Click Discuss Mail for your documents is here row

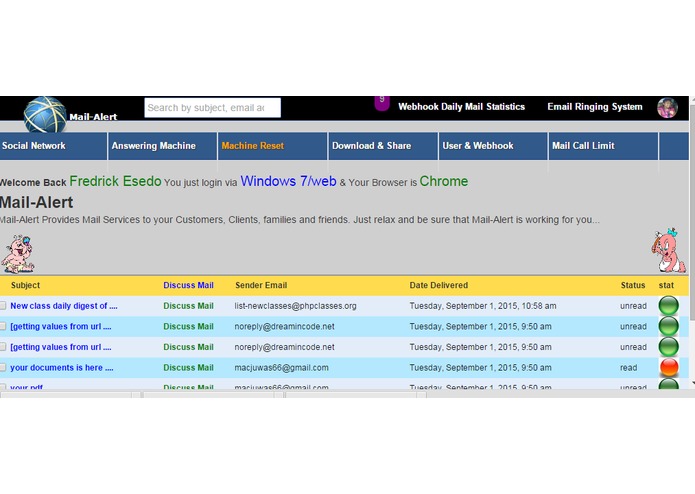[188, 367]
